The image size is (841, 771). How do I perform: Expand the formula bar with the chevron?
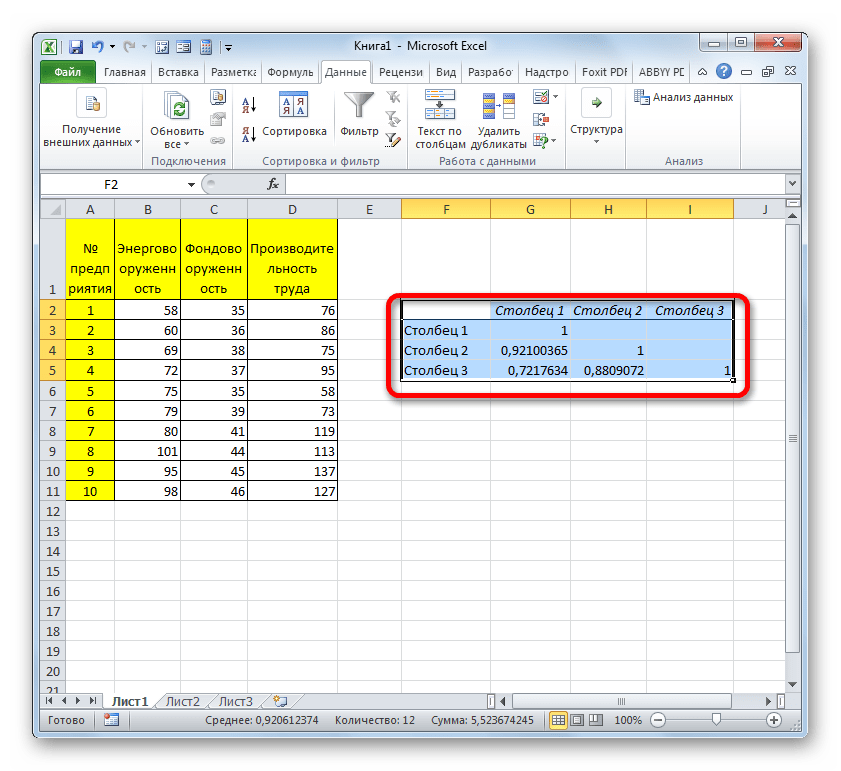pyautogui.click(x=792, y=183)
